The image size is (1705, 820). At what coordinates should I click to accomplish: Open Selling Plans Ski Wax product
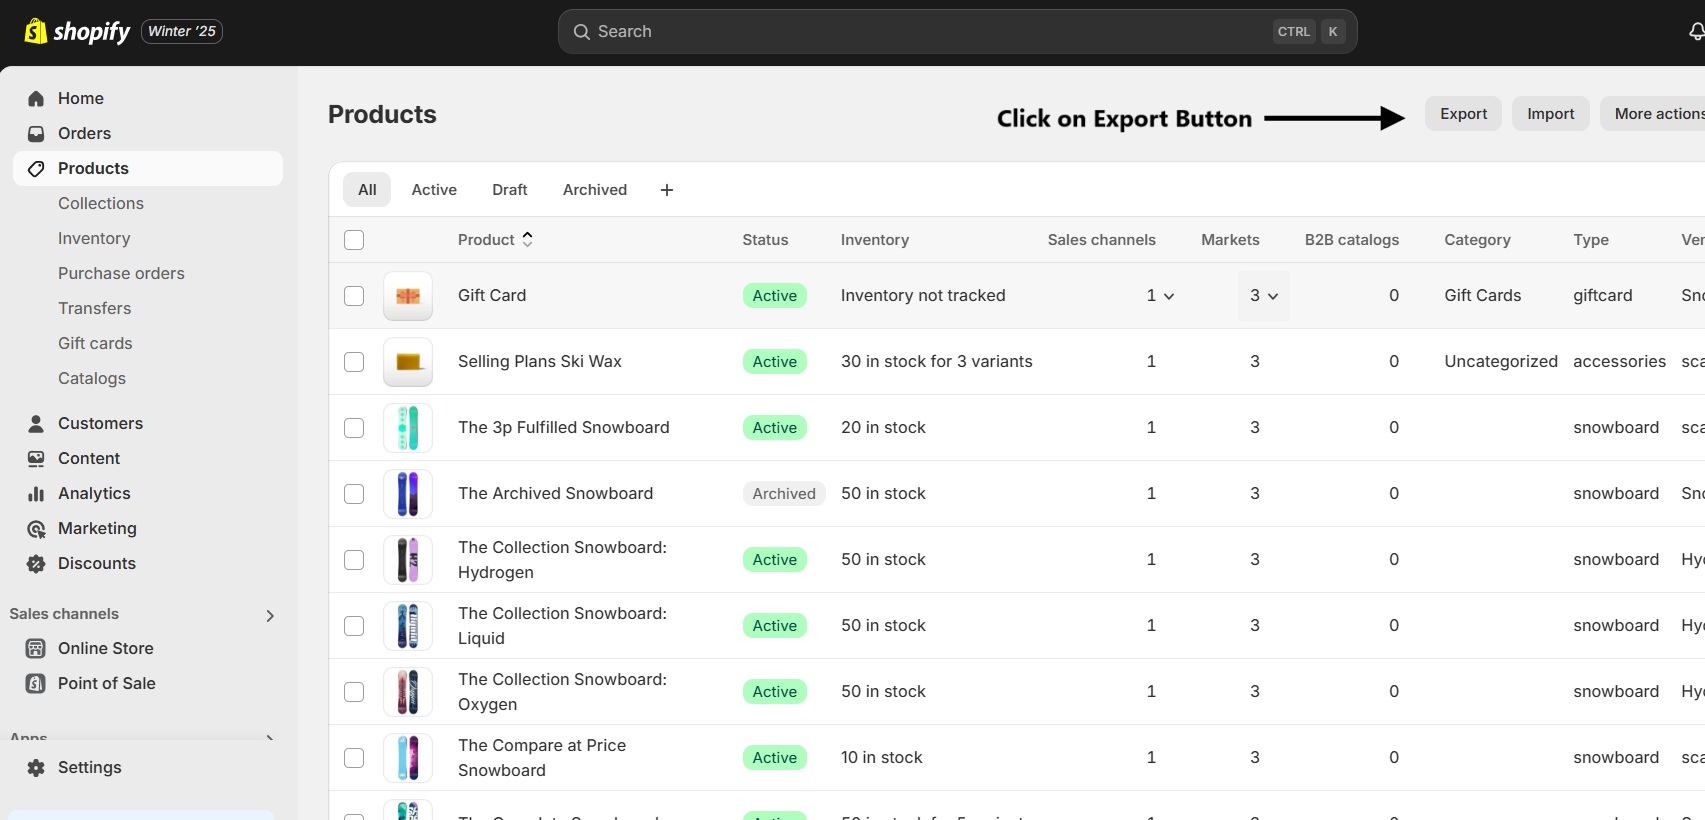coord(540,362)
